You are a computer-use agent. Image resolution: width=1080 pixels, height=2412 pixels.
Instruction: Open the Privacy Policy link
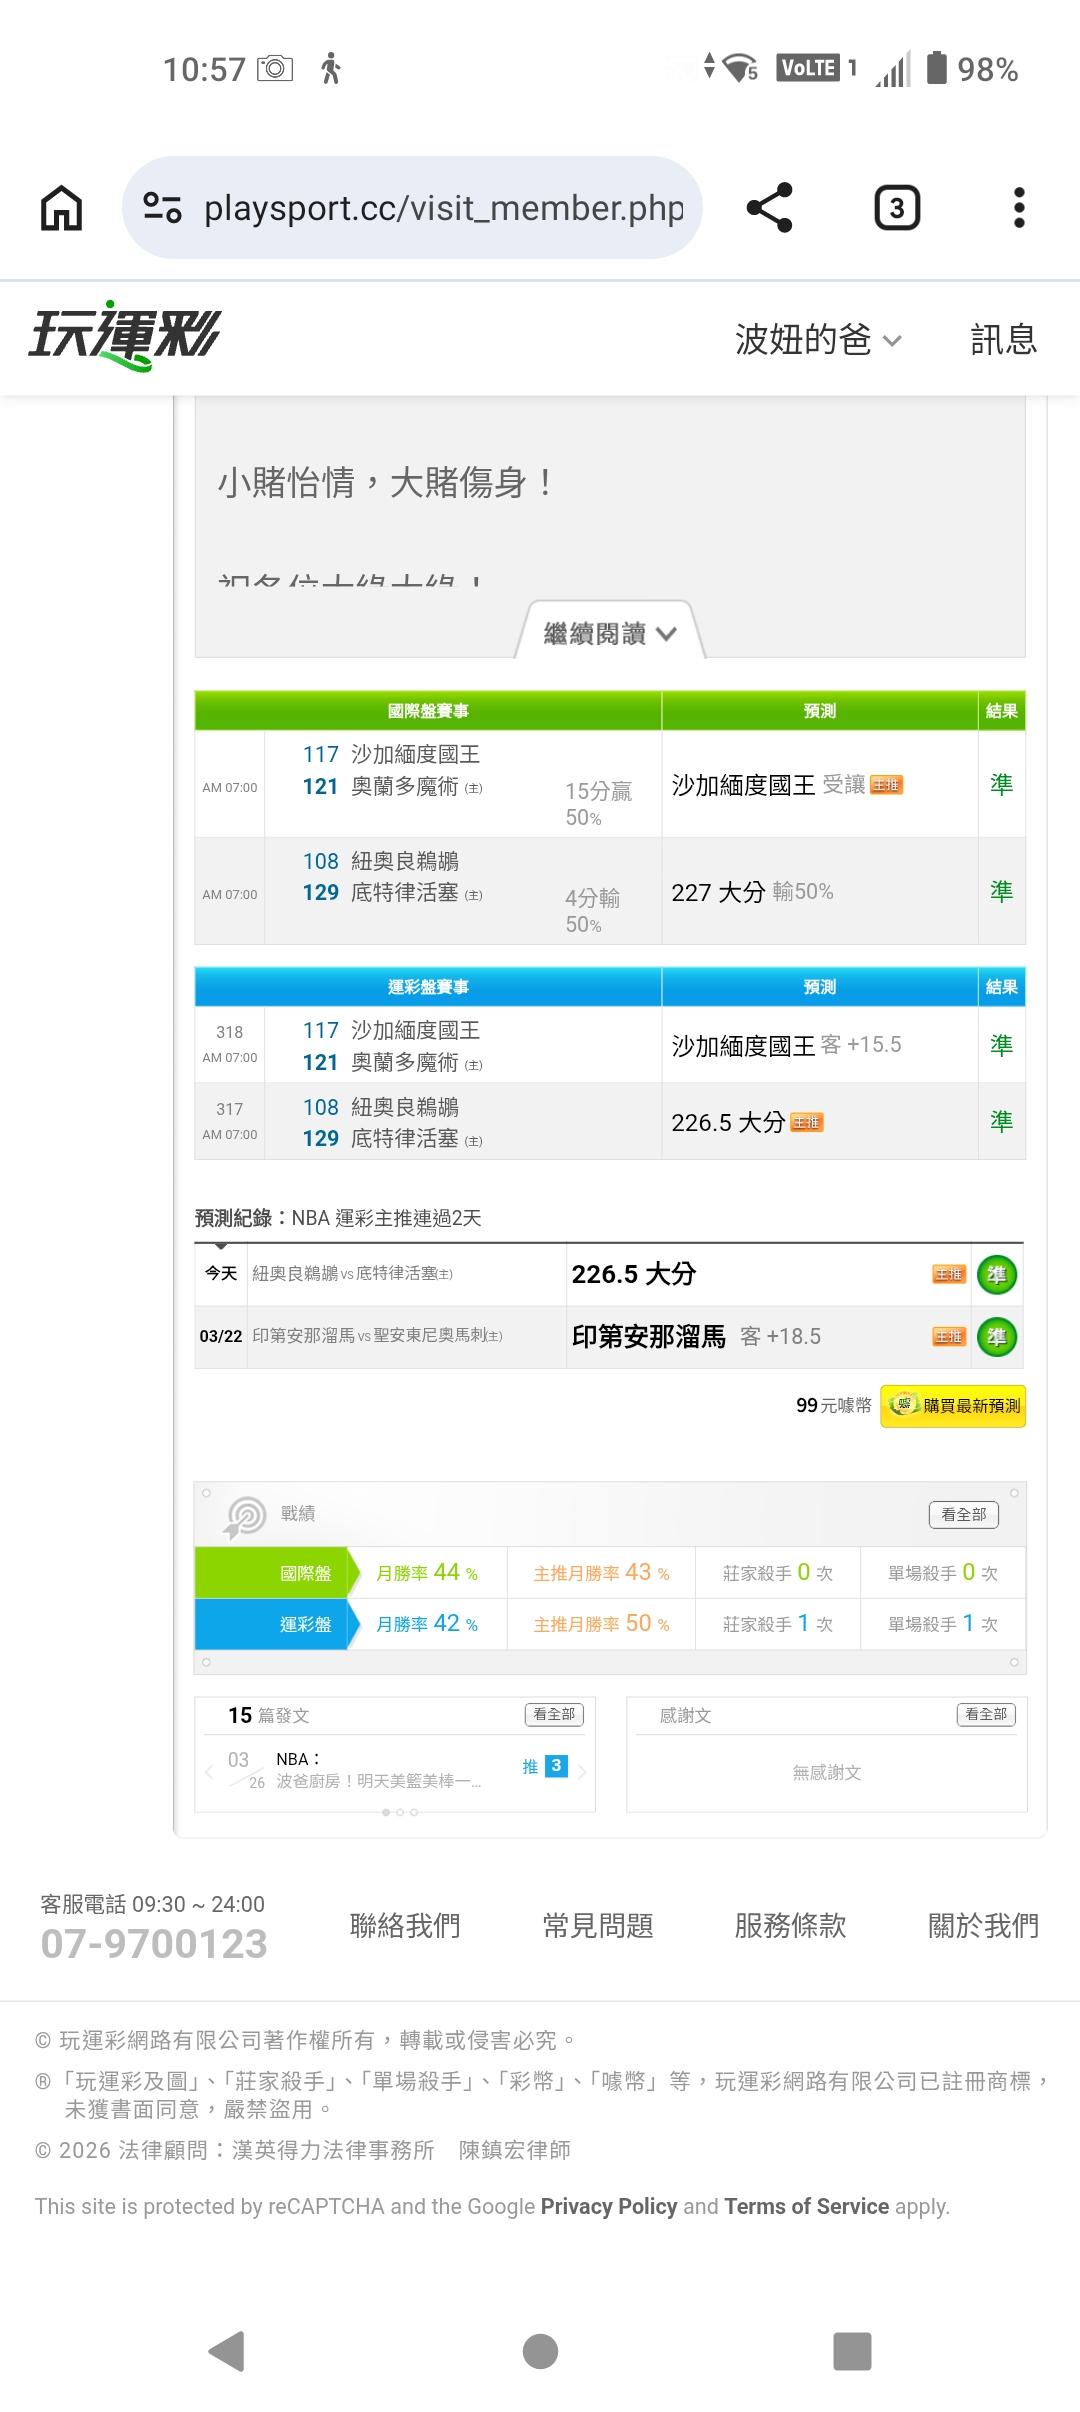click(608, 2206)
